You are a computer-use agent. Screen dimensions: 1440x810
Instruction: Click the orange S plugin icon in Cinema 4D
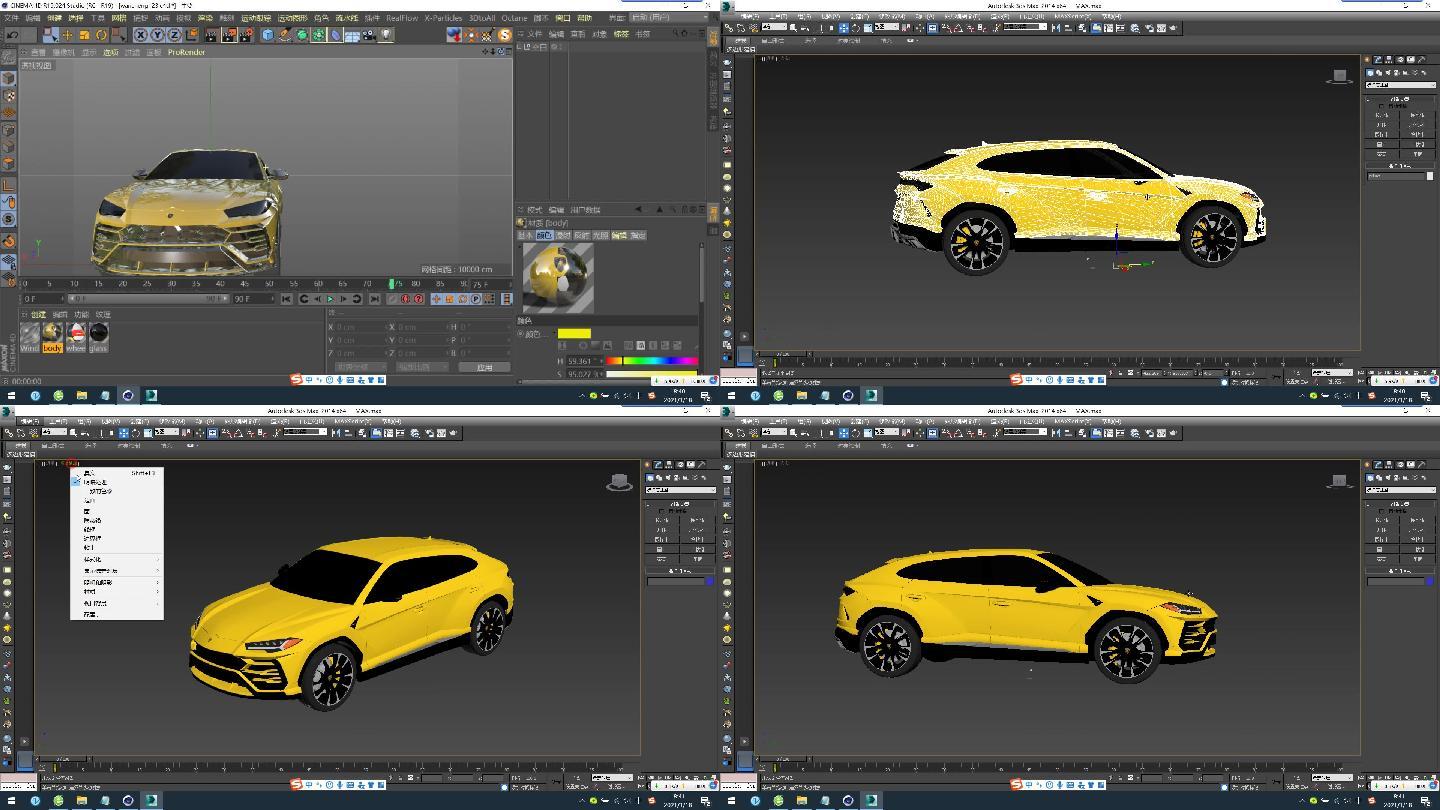pyautogui.click(x=505, y=35)
